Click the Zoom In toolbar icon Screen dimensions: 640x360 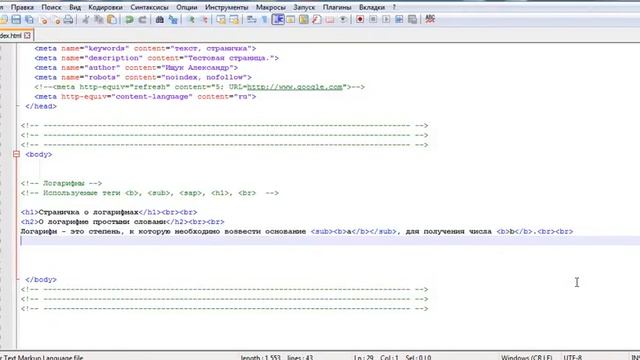coord(191,19)
